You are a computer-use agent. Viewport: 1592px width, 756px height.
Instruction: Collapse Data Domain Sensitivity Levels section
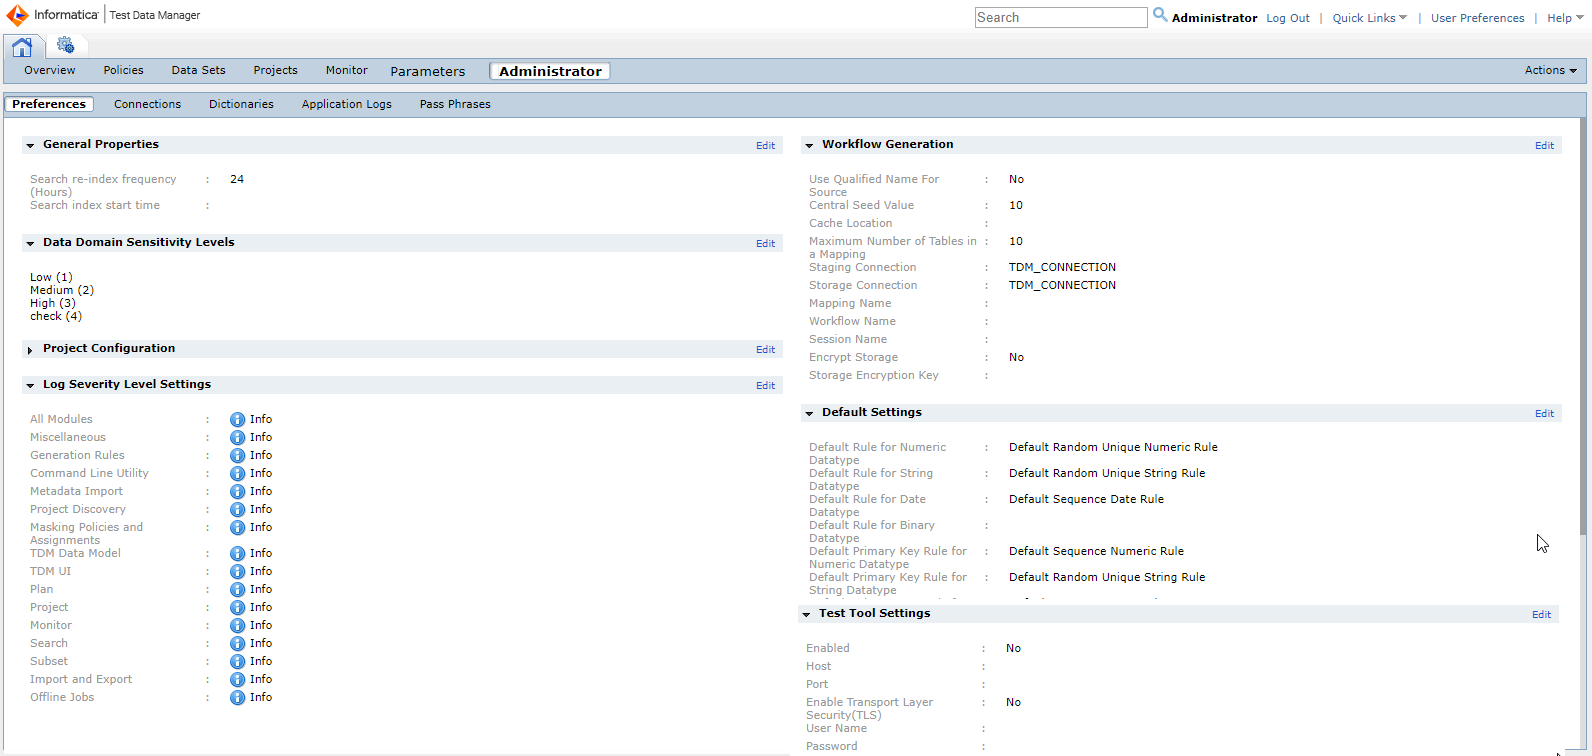pyautogui.click(x=30, y=244)
